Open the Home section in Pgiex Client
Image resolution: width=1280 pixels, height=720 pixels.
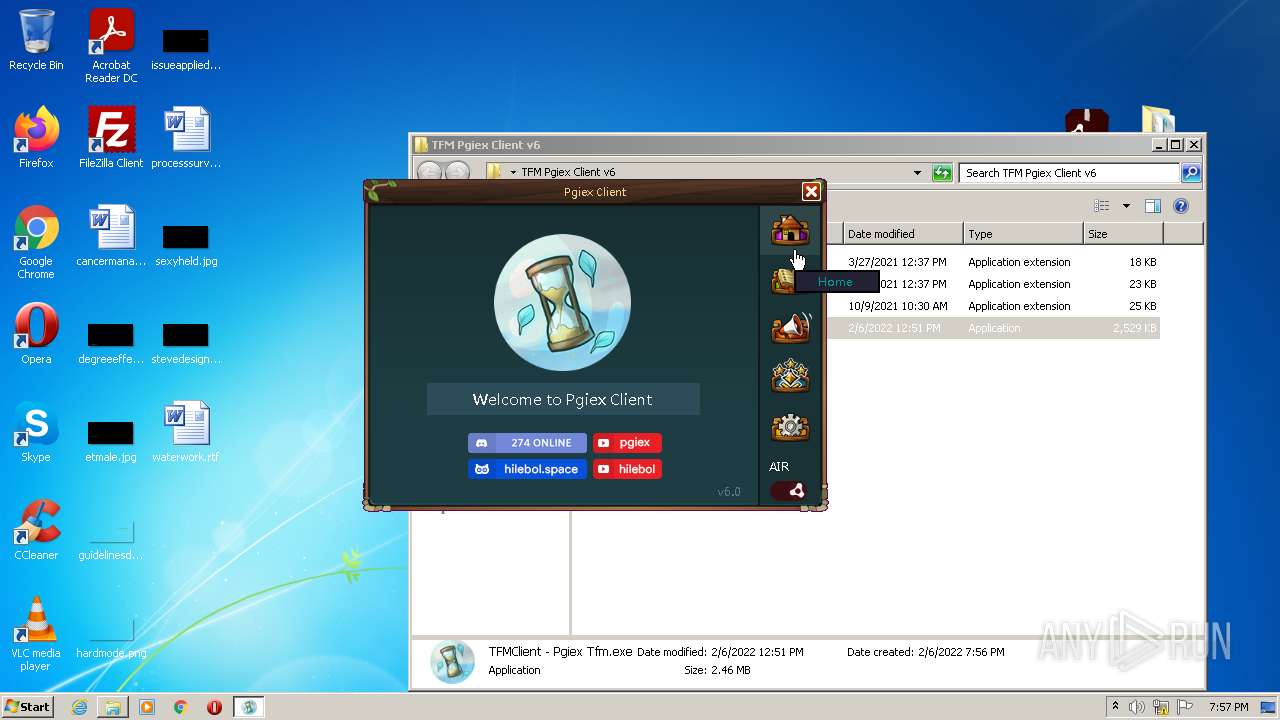tap(790, 230)
